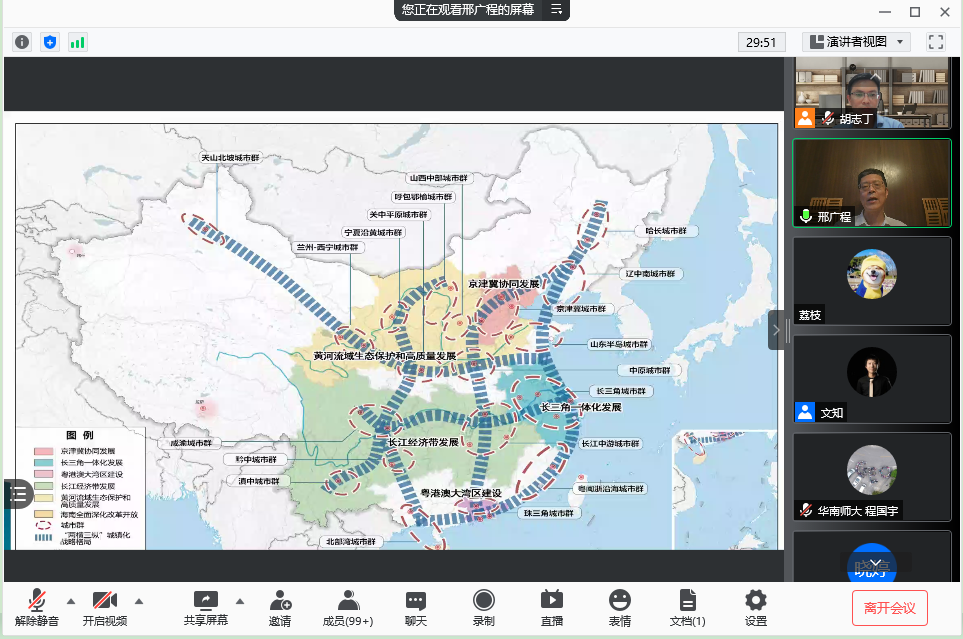Click the meeting info icon
This screenshot has height=639, width=963.
click(x=22, y=42)
